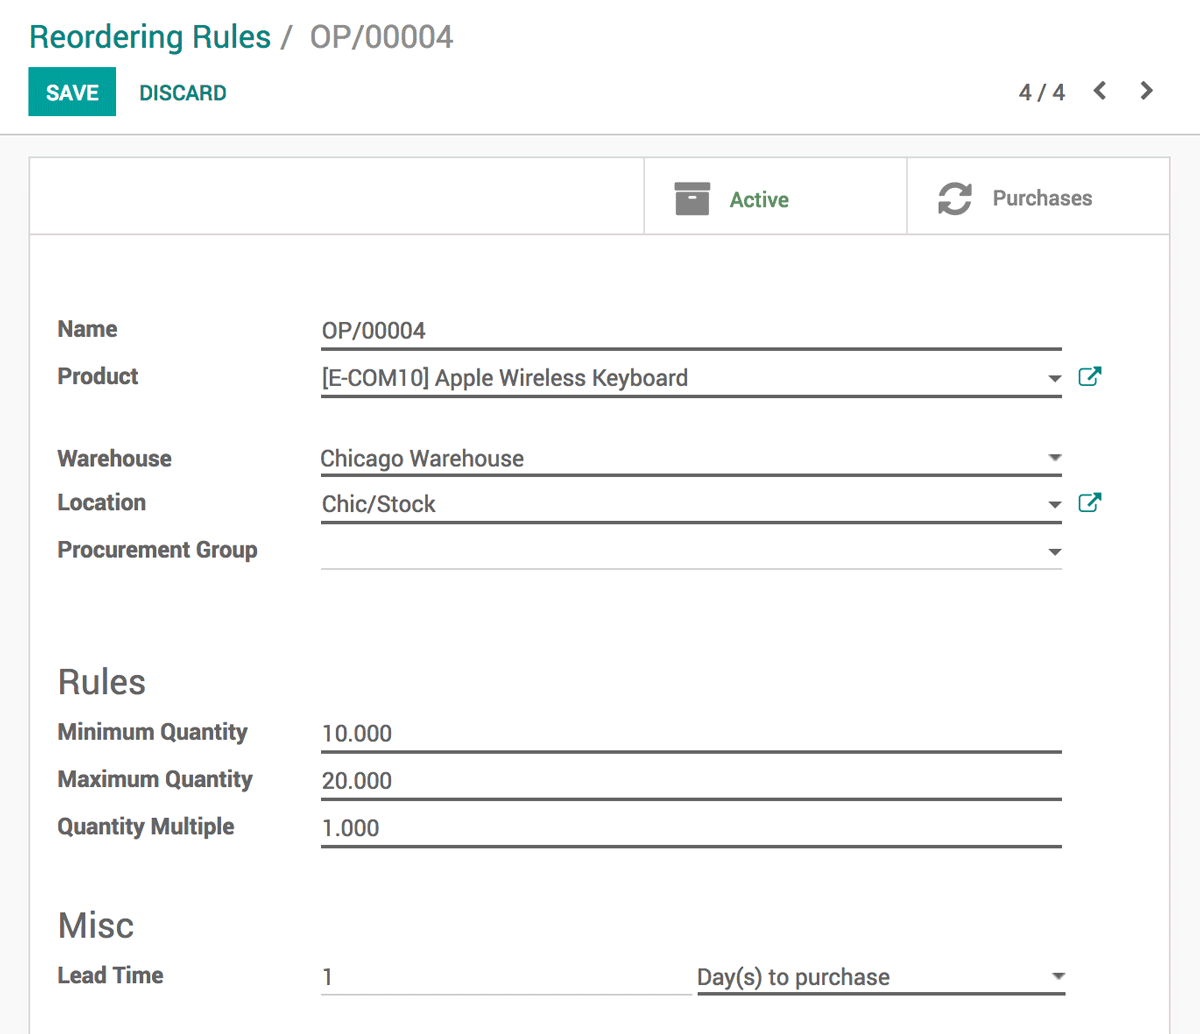Expand the Procurement Group dropdown

pyautogui.click(x=1054, y=552)
